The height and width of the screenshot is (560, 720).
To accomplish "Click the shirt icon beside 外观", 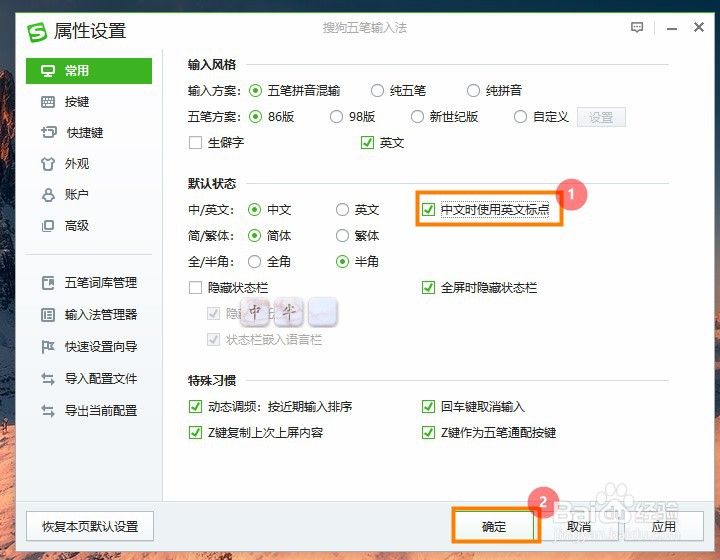I will (x=48, y=164).
